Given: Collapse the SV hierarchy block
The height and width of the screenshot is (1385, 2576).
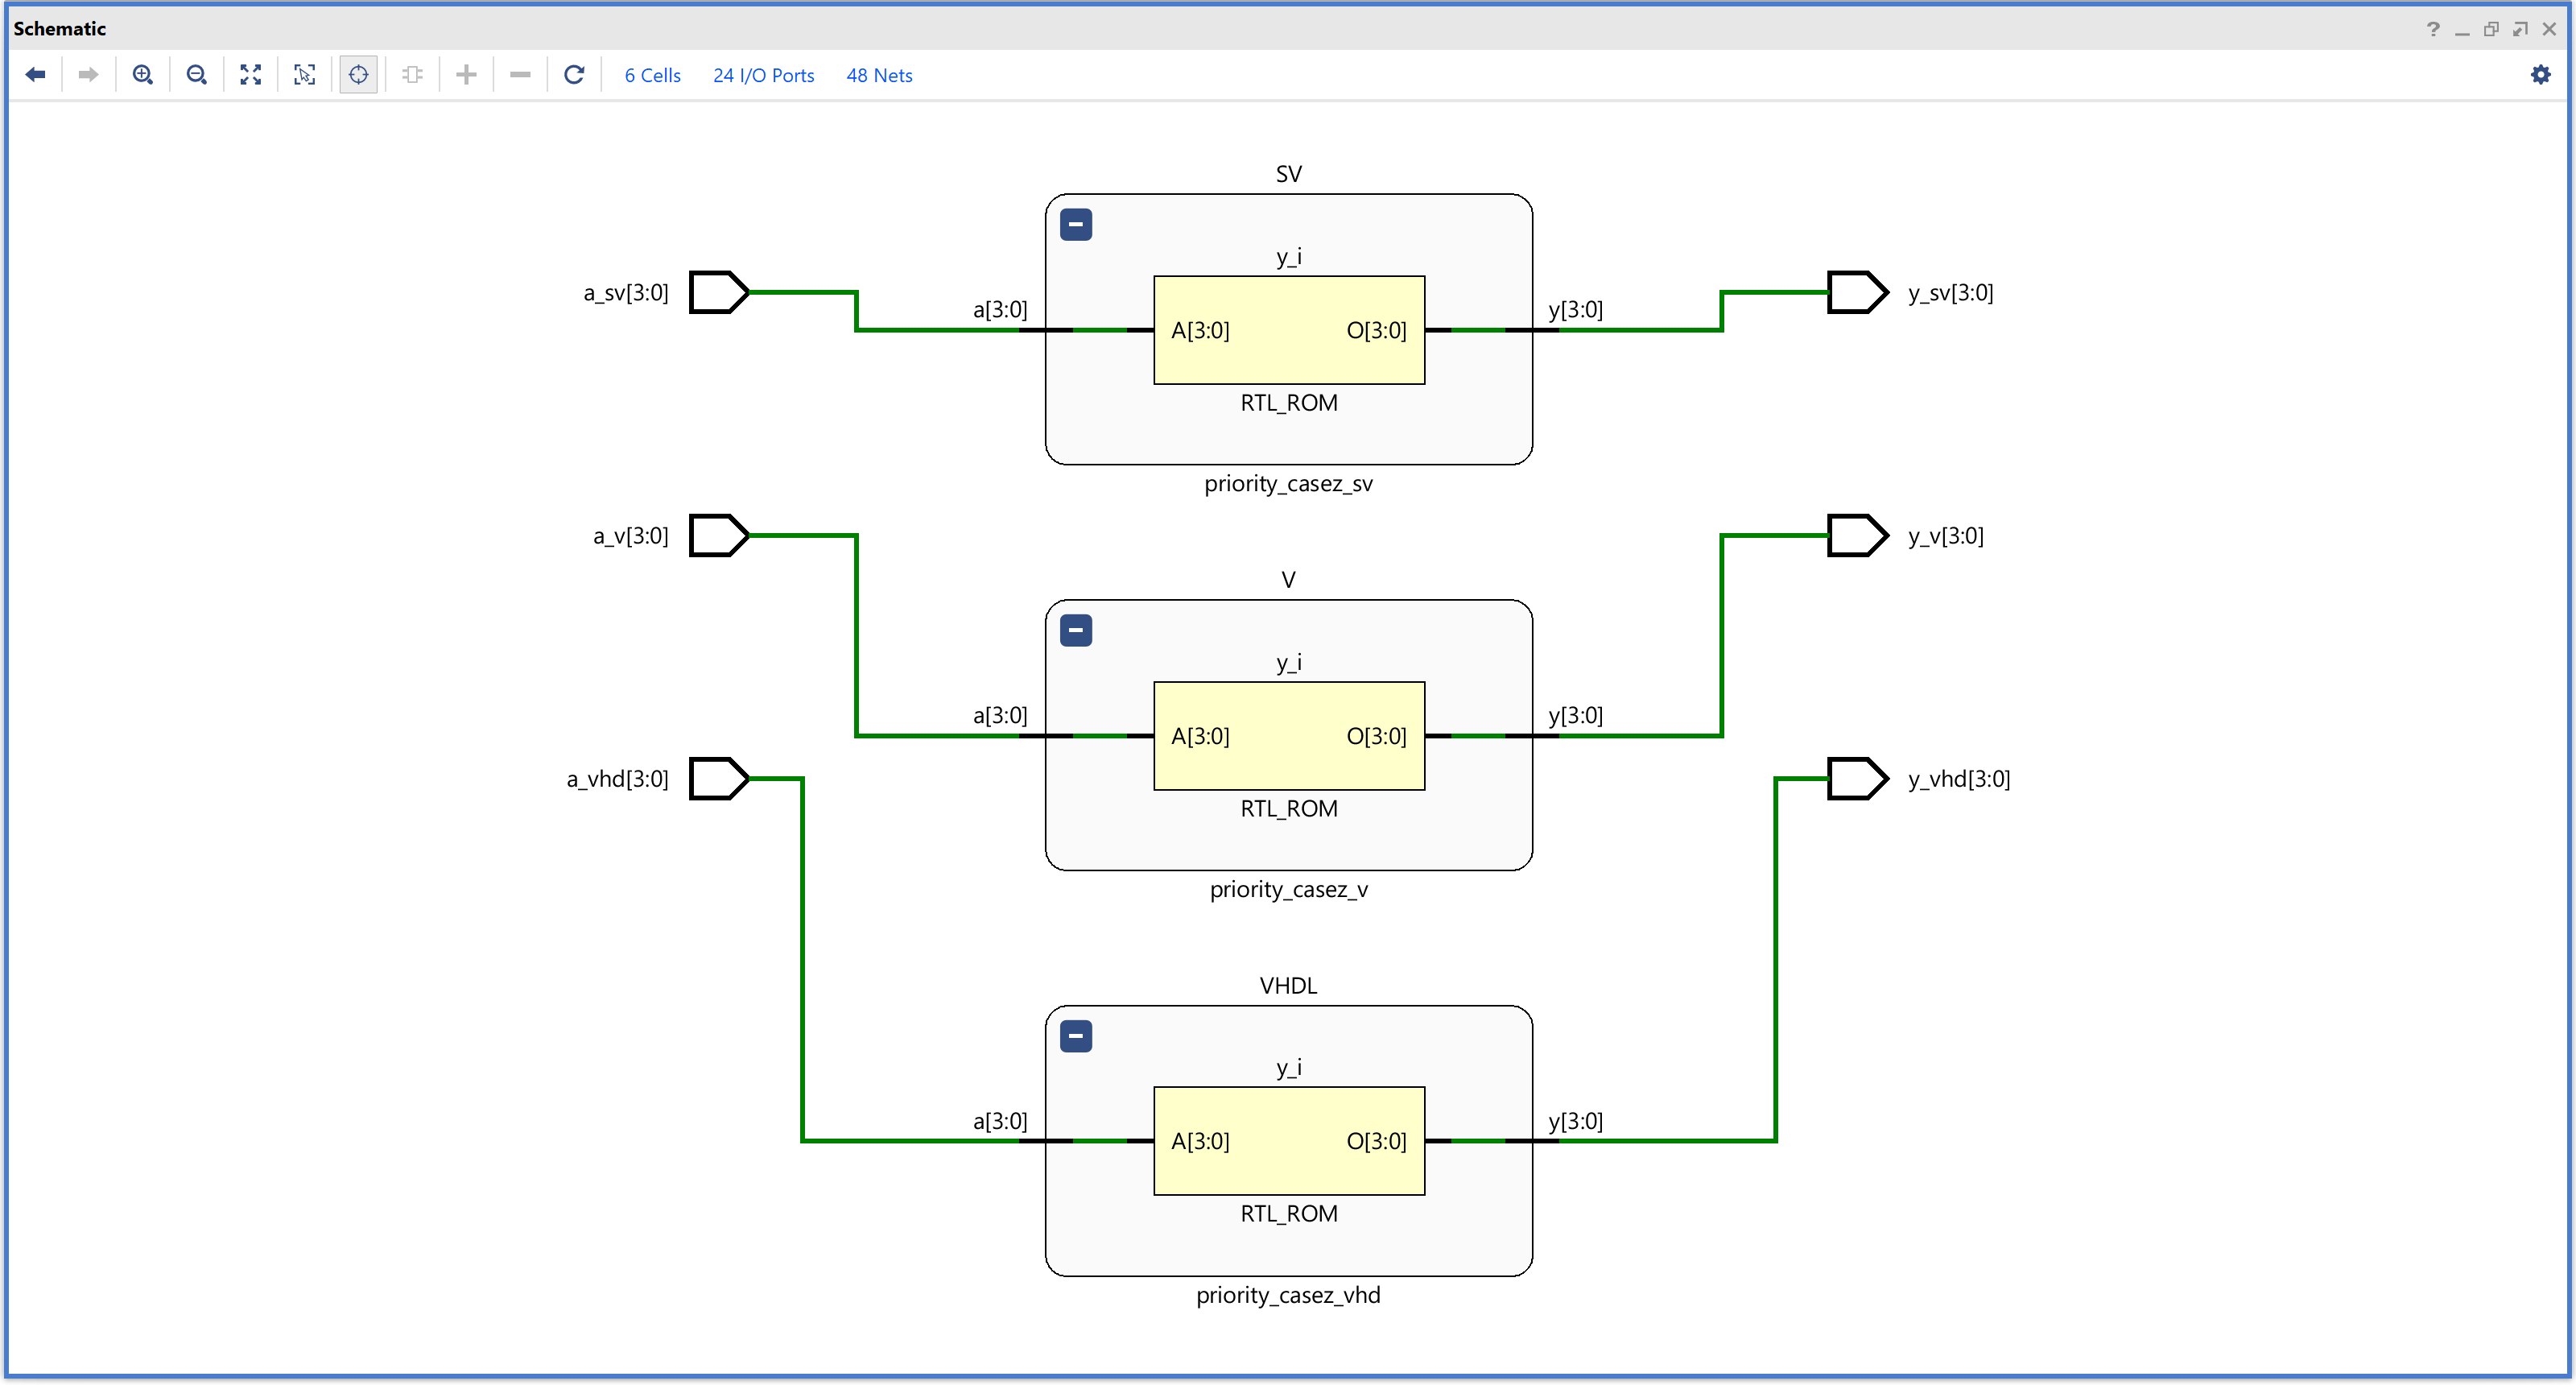Looking at the screenshot, I should 1076,225.
